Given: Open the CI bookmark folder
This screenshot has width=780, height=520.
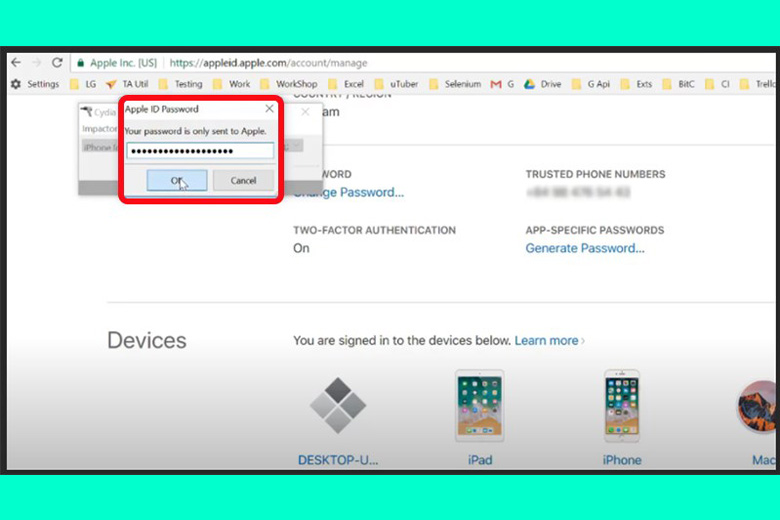Looking at the screenshot, I should pyautogui.click(x=717, y=84).
